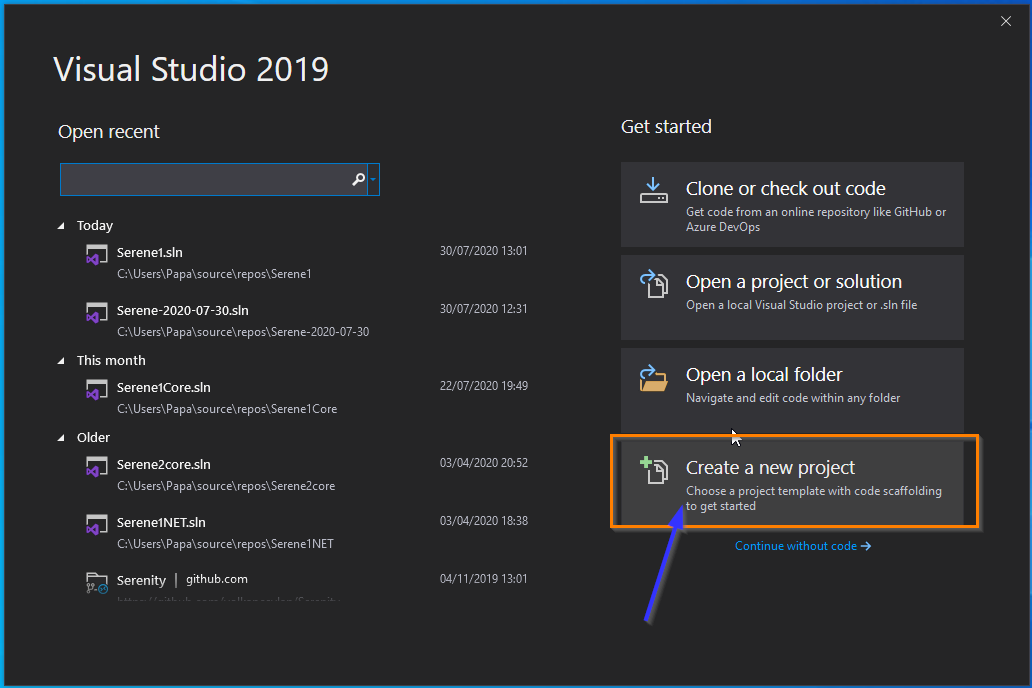This screenshot has height=688, width=1032.
Task: Click the open local folder icon
Action: point(654,378)
